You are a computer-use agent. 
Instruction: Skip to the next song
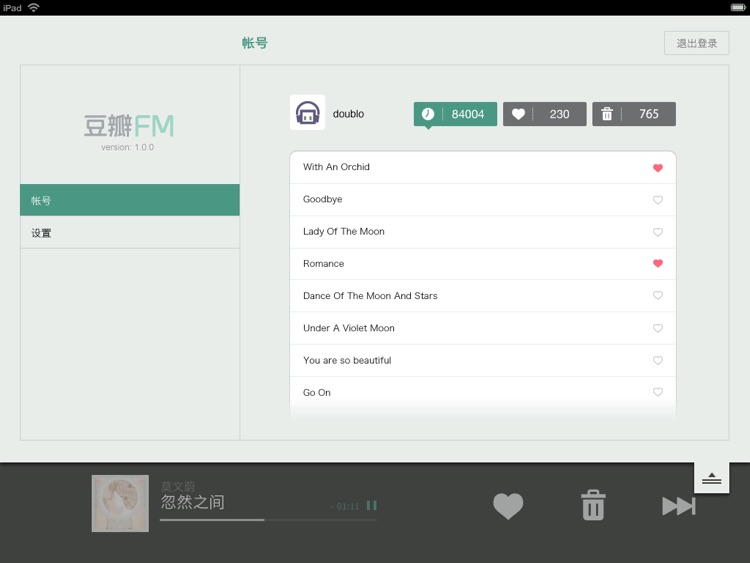pyautogui.click(x=679, y=506)
